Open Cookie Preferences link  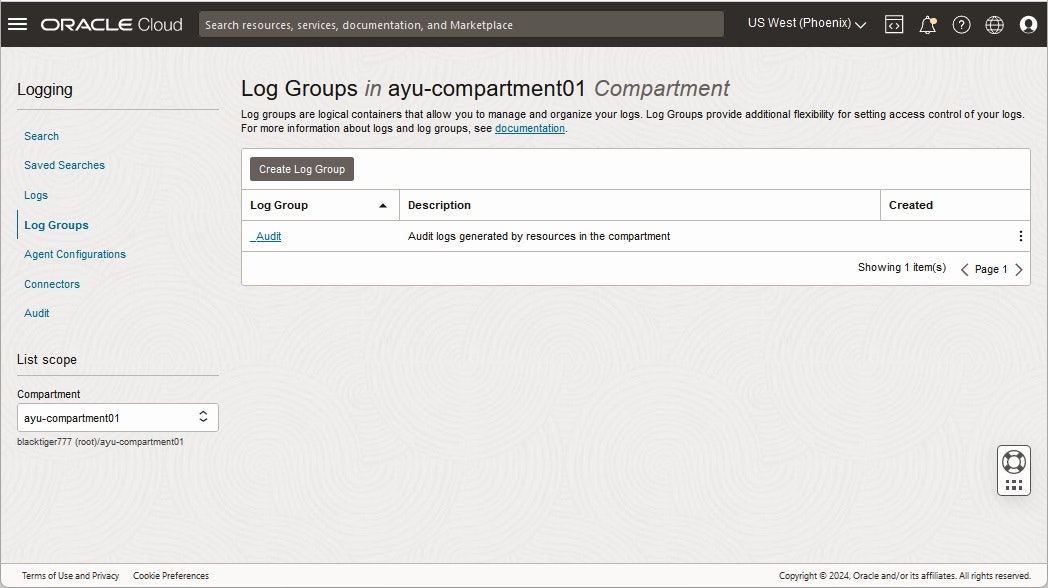(x=171, y=576)
